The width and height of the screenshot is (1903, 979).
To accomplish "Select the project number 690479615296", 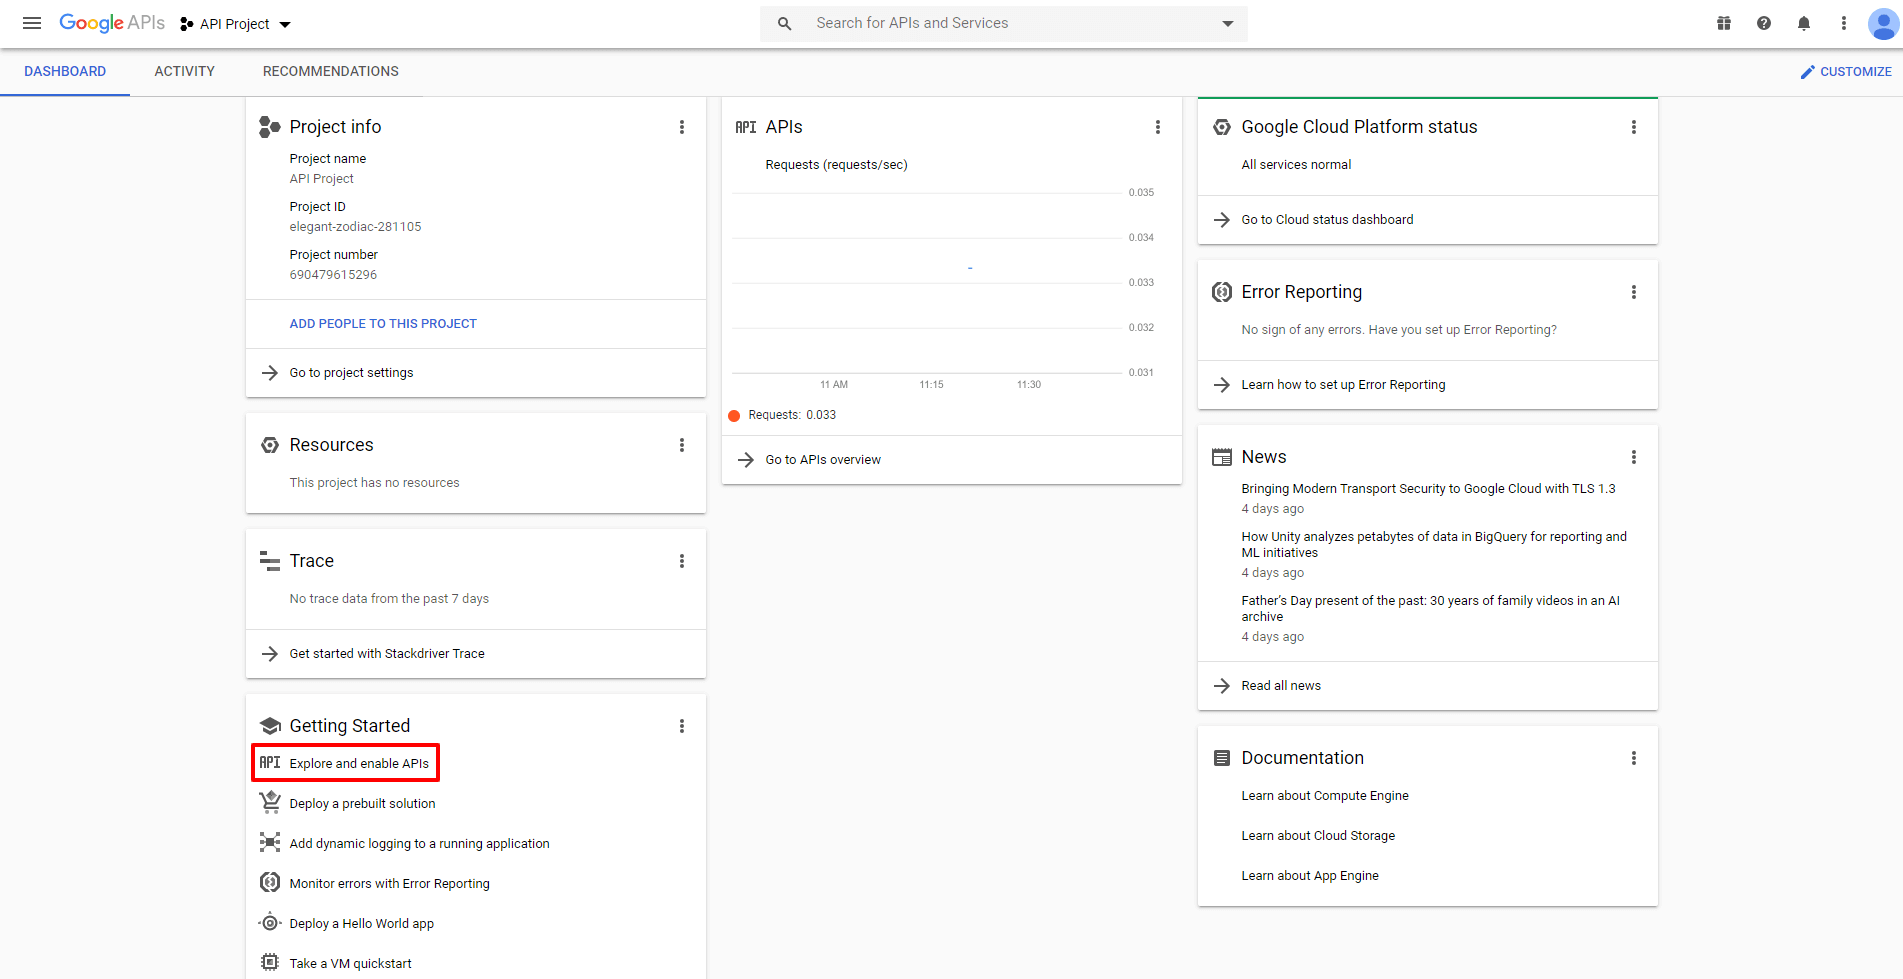I will (x=333, y=275).
